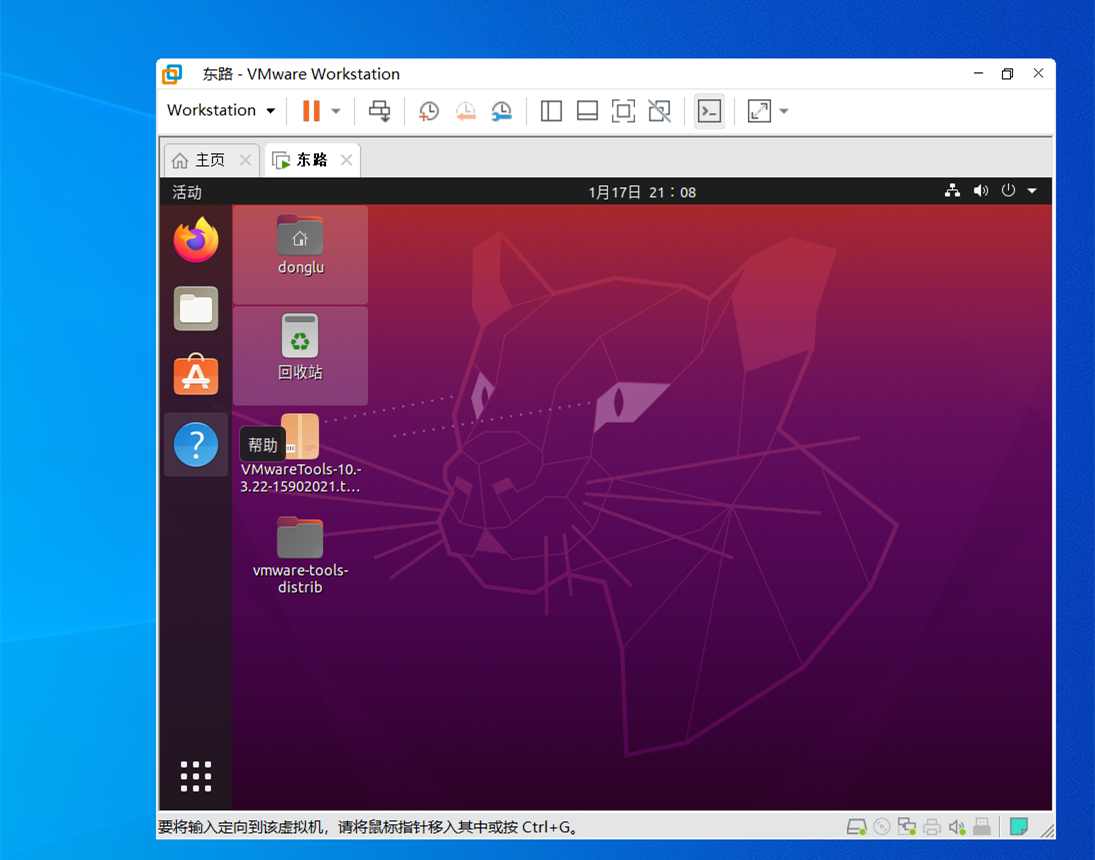Open the Workstation menu dropdown

click(x=220, y=110)
